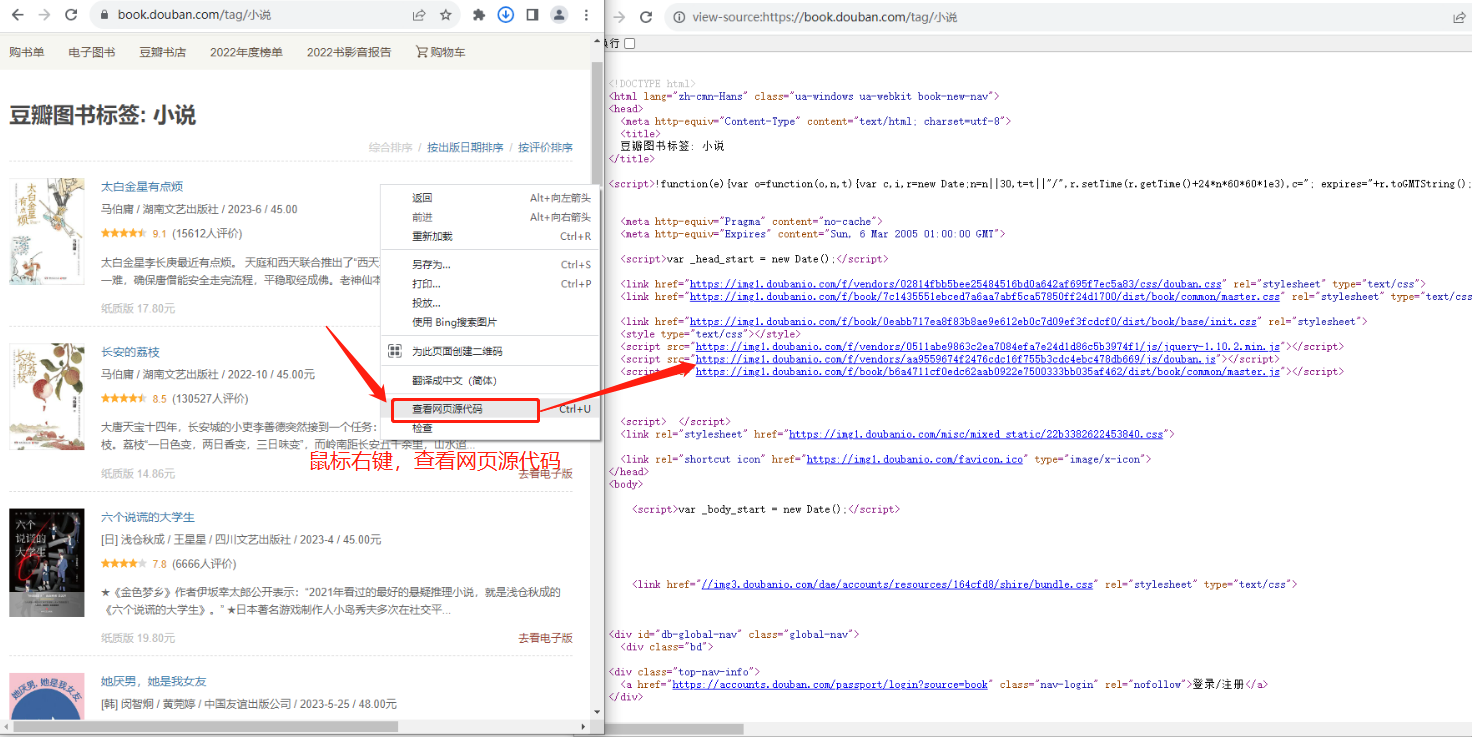
Task: Select 另存为... from the context menu
Action: click(x=431, y=265)
